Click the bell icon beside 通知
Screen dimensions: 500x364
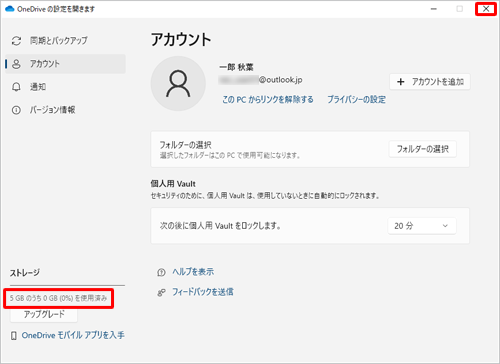click(x=16, y=87)
